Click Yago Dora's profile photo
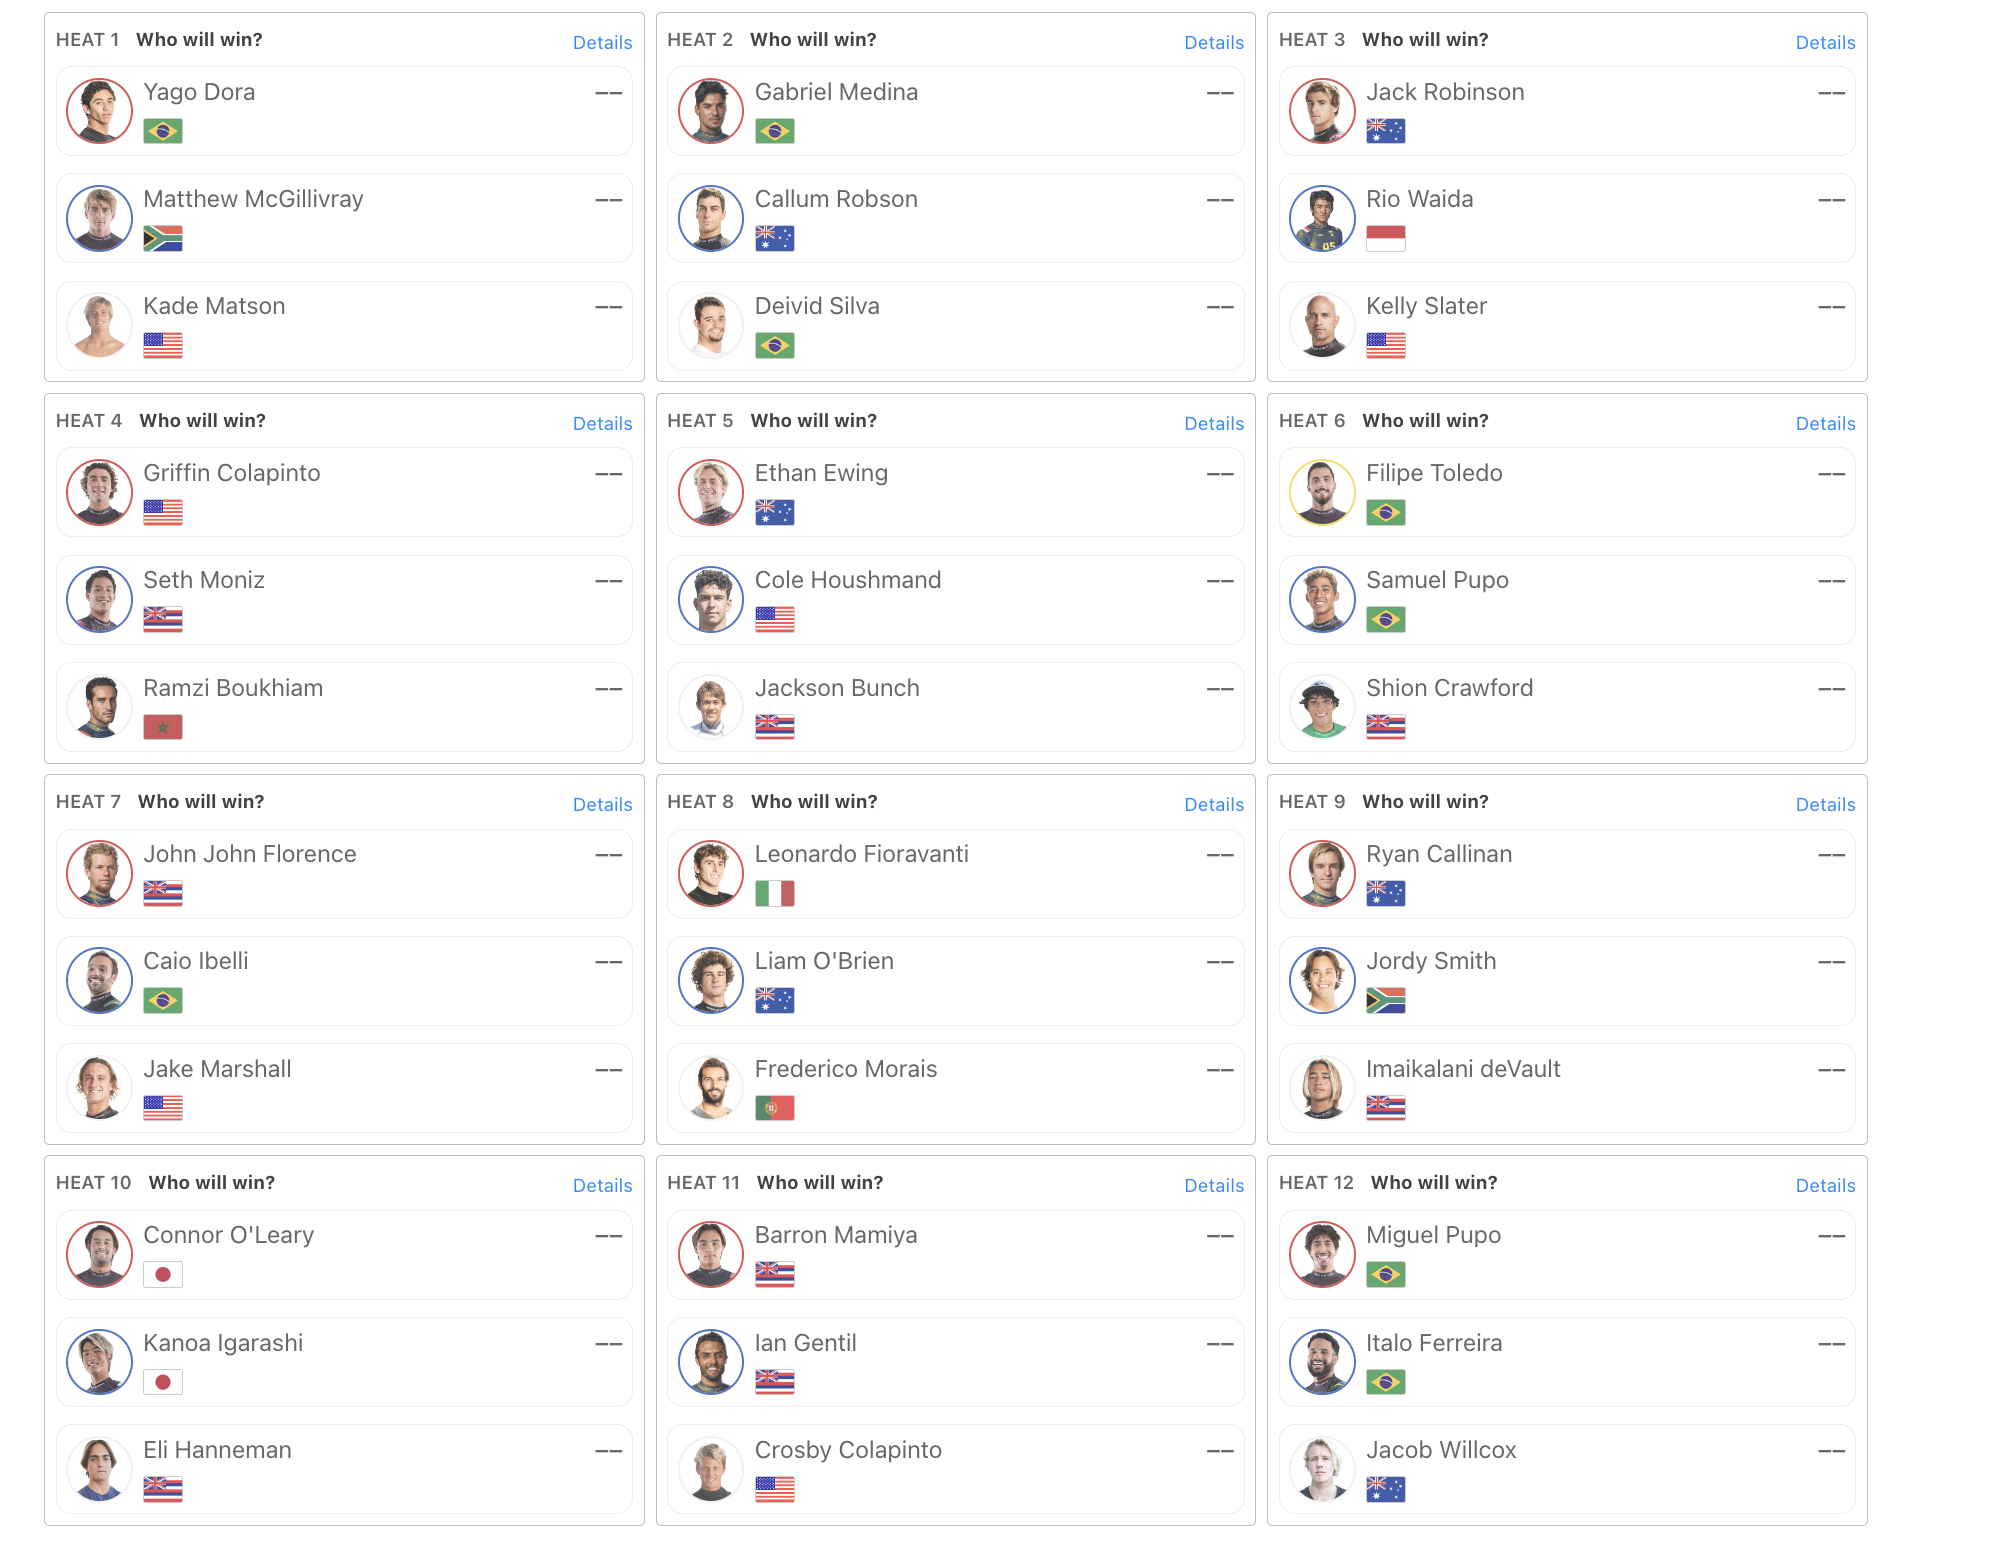1990x1558 pixels. coord(99,111)
